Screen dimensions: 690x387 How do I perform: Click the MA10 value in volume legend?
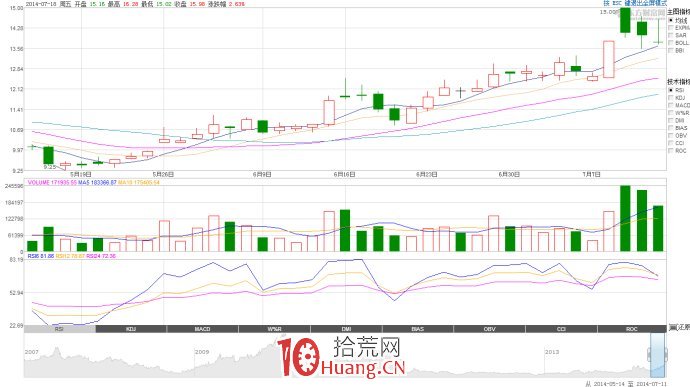[x=138, y=182]
